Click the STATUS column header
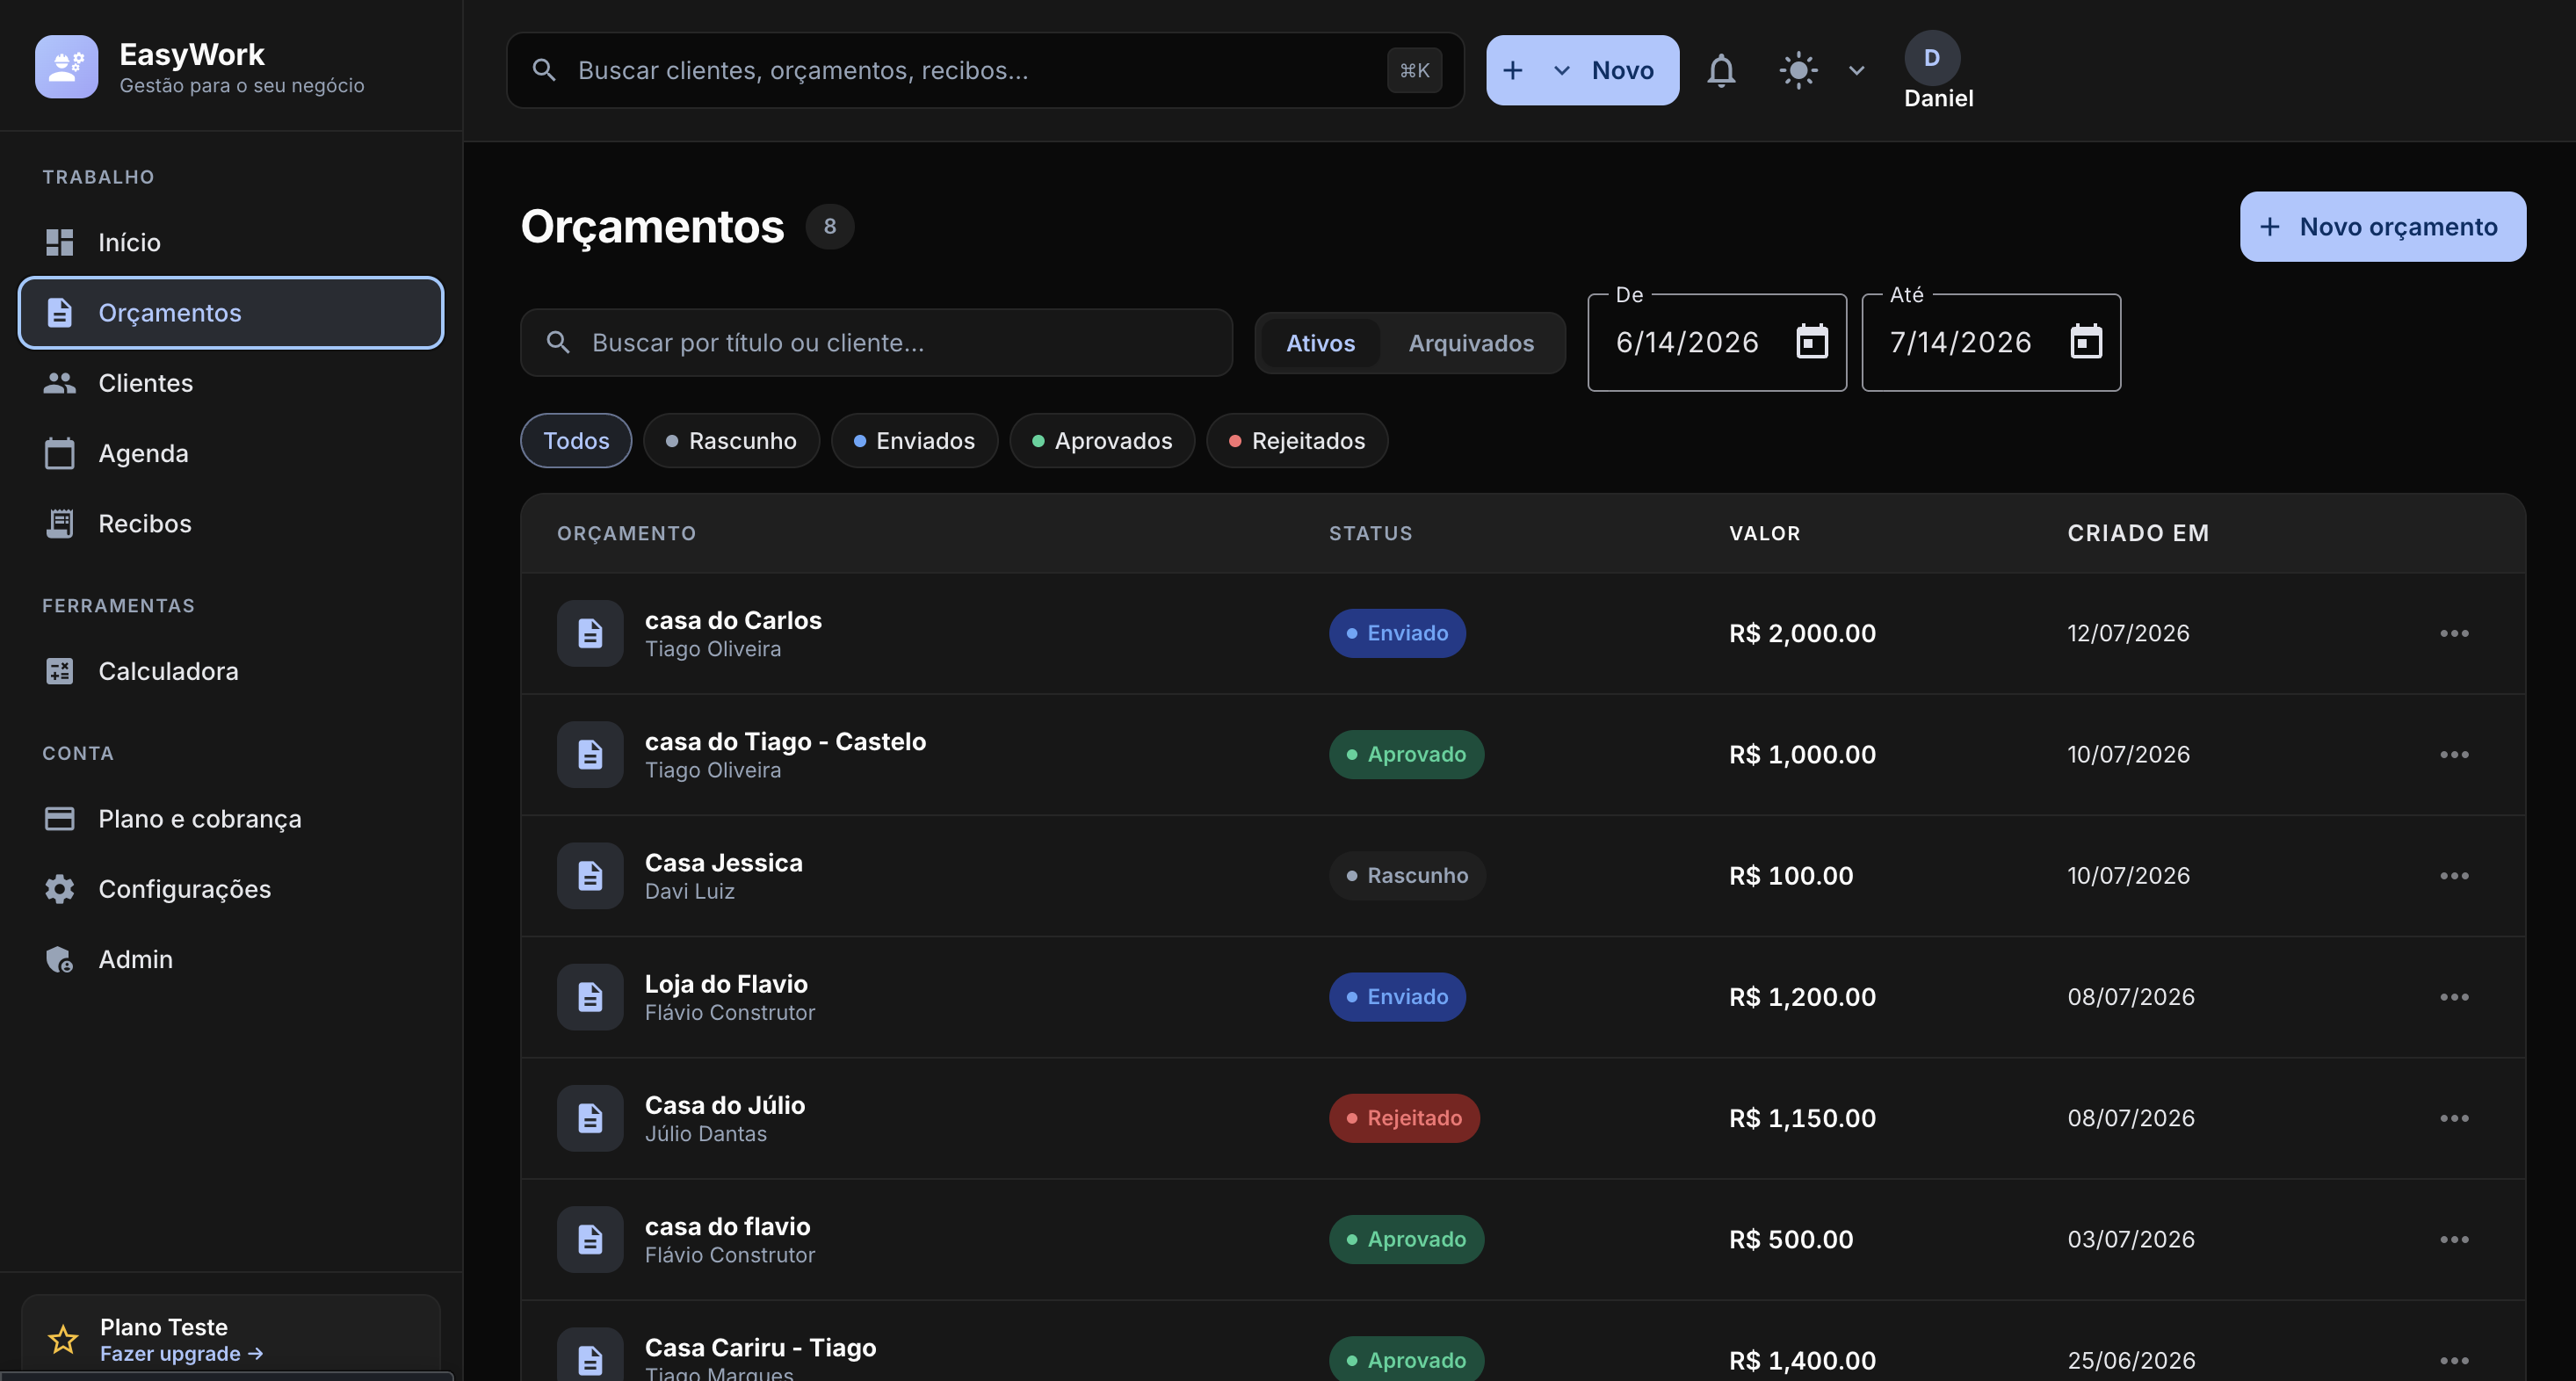The width and height of the screenshot is (2576, 1381). (1370, 533)
